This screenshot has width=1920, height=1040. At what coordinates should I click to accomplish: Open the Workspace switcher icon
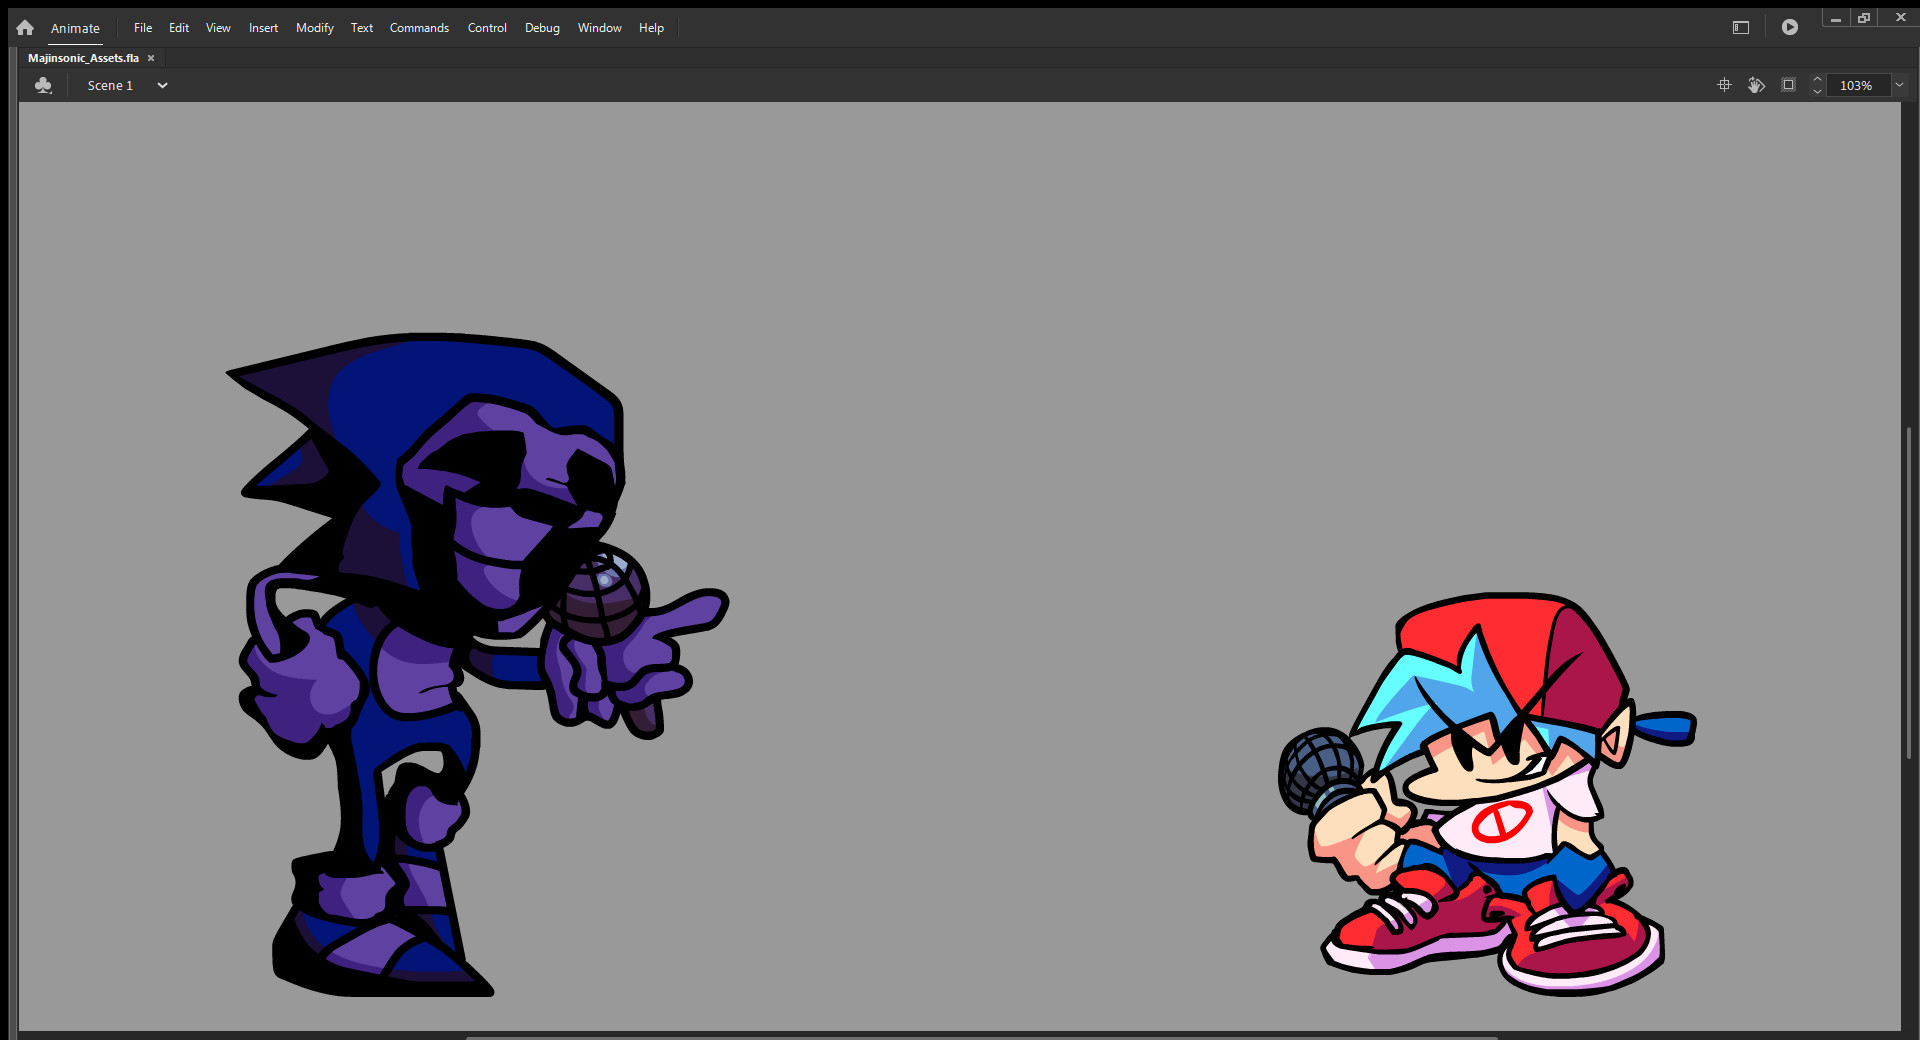(1741, 28)
